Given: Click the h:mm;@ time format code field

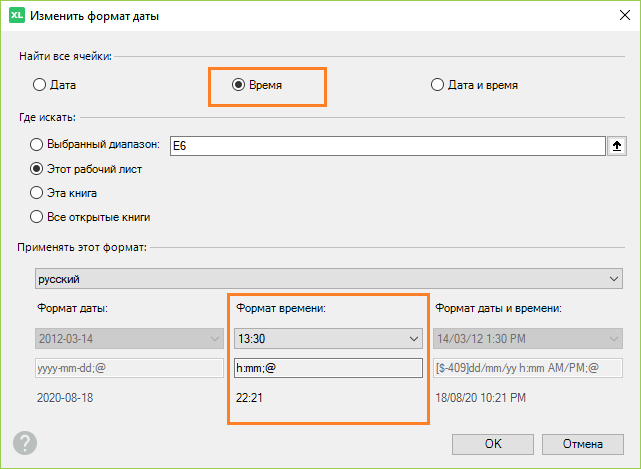Looking at the screenshot, I should [327, 368].
